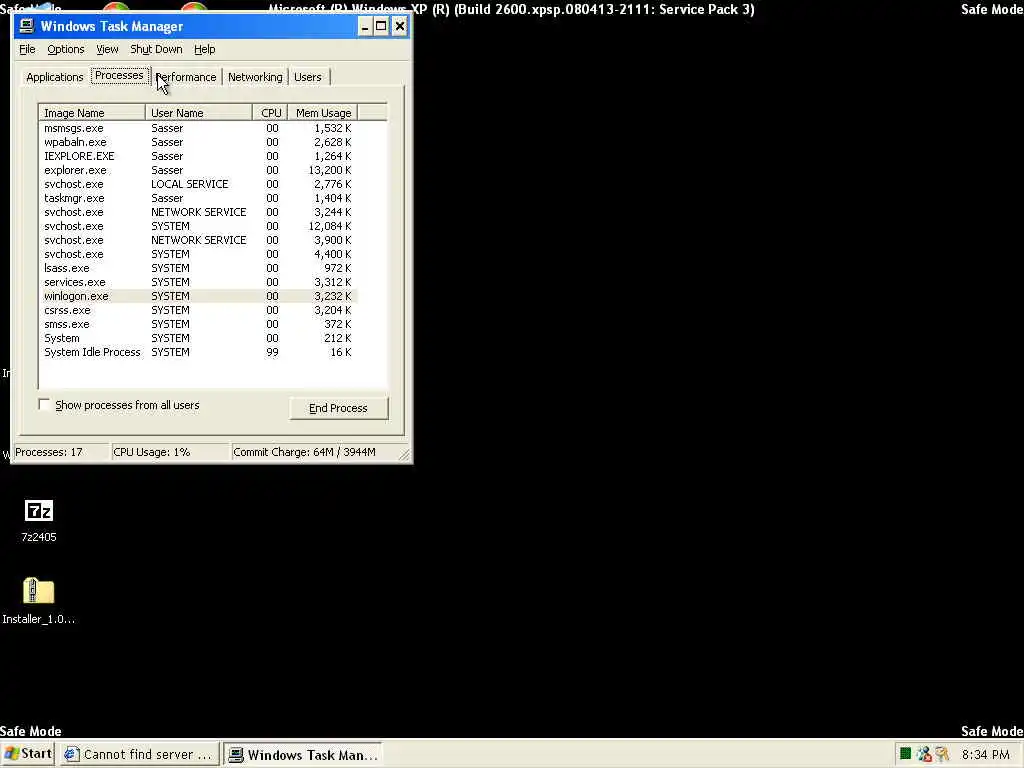Sort by User Name column header

(199, 113)
